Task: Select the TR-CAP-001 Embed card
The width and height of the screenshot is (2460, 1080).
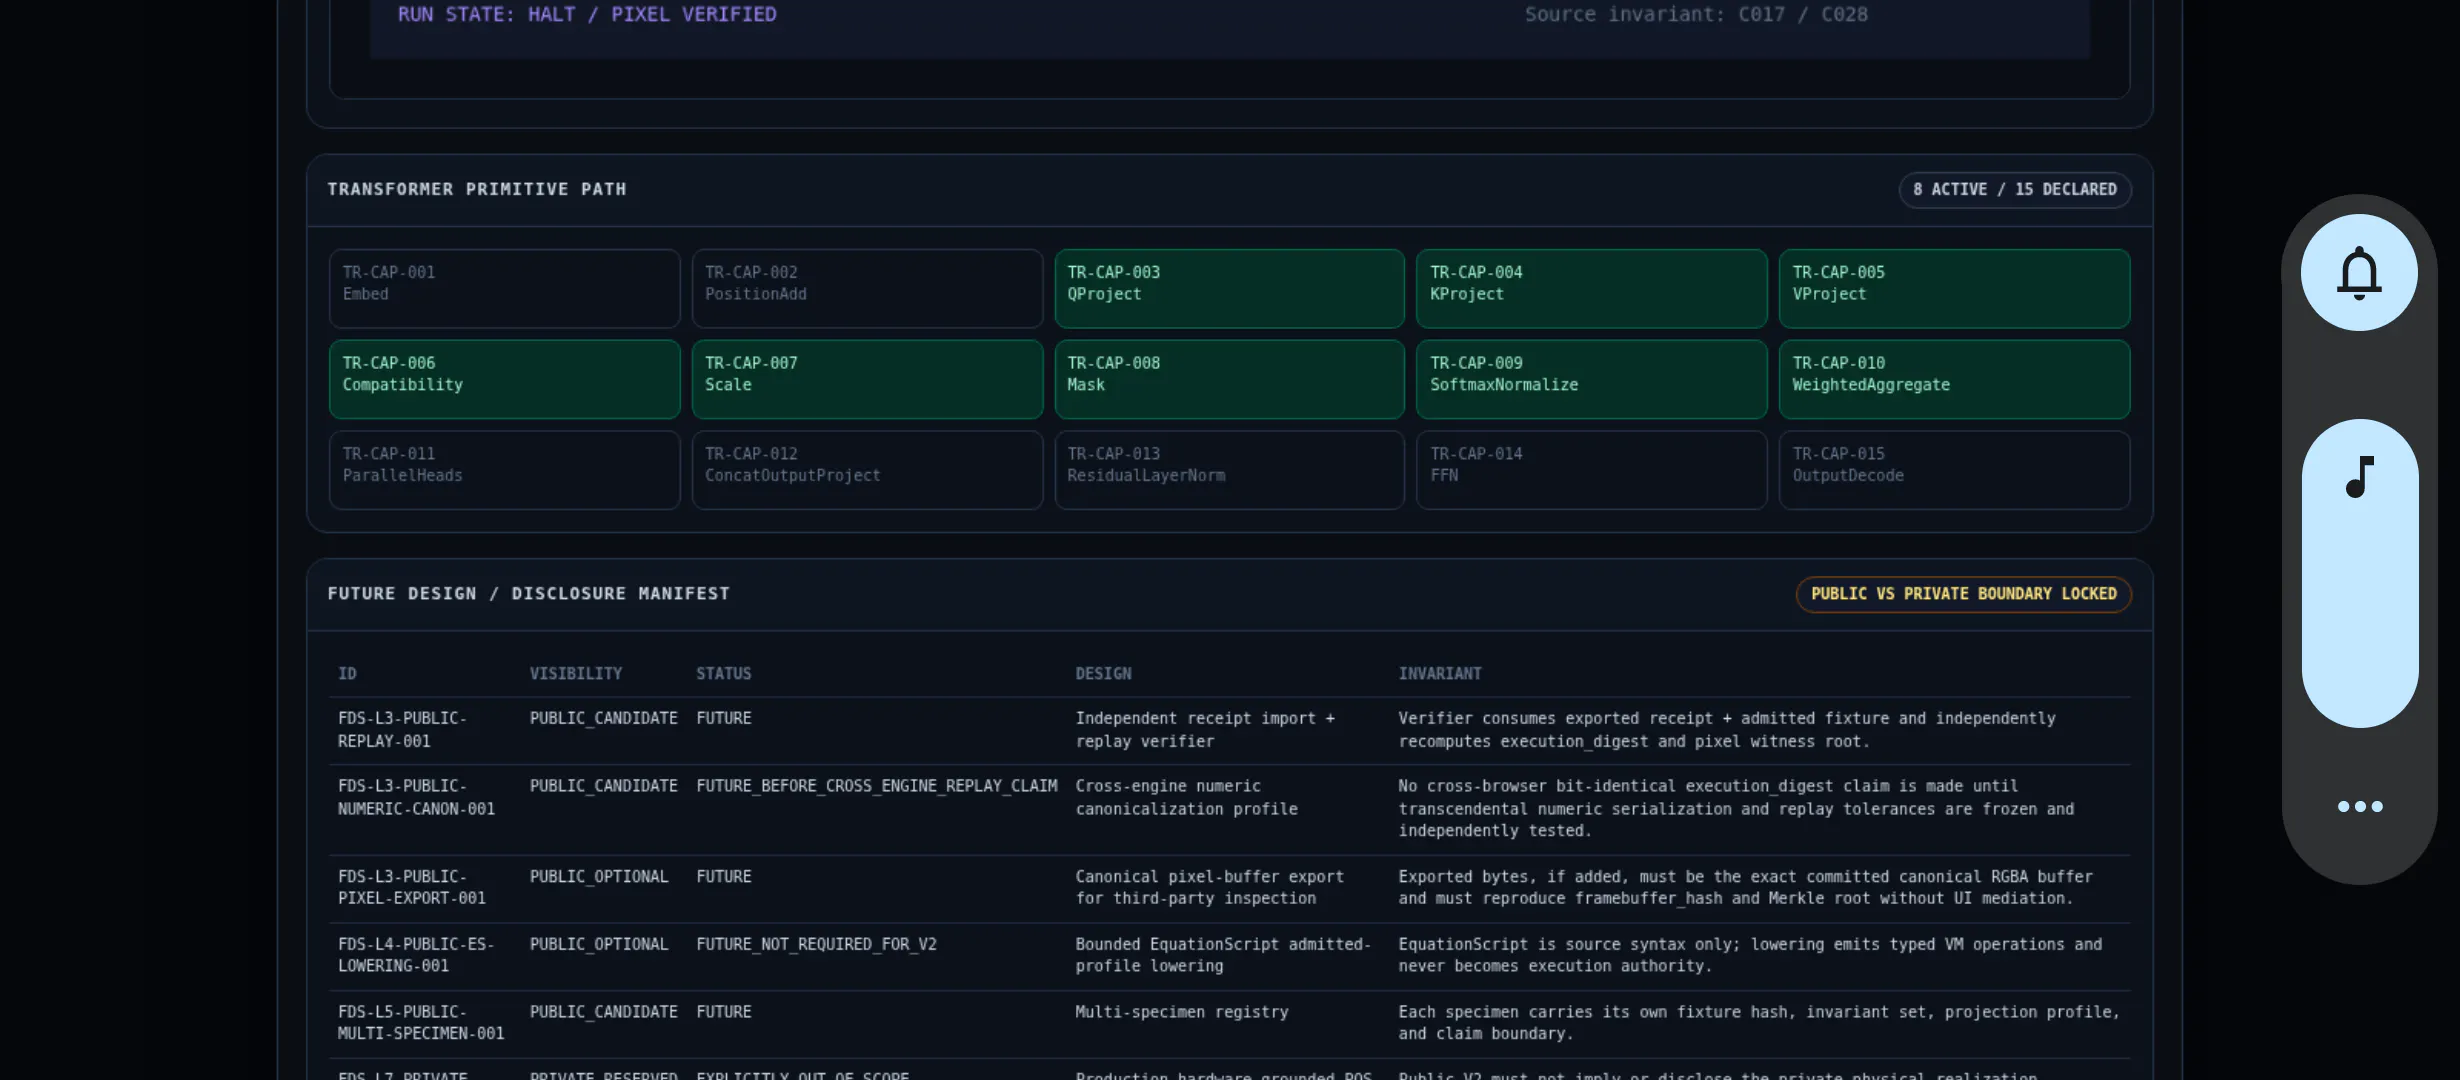Action: 504,288
